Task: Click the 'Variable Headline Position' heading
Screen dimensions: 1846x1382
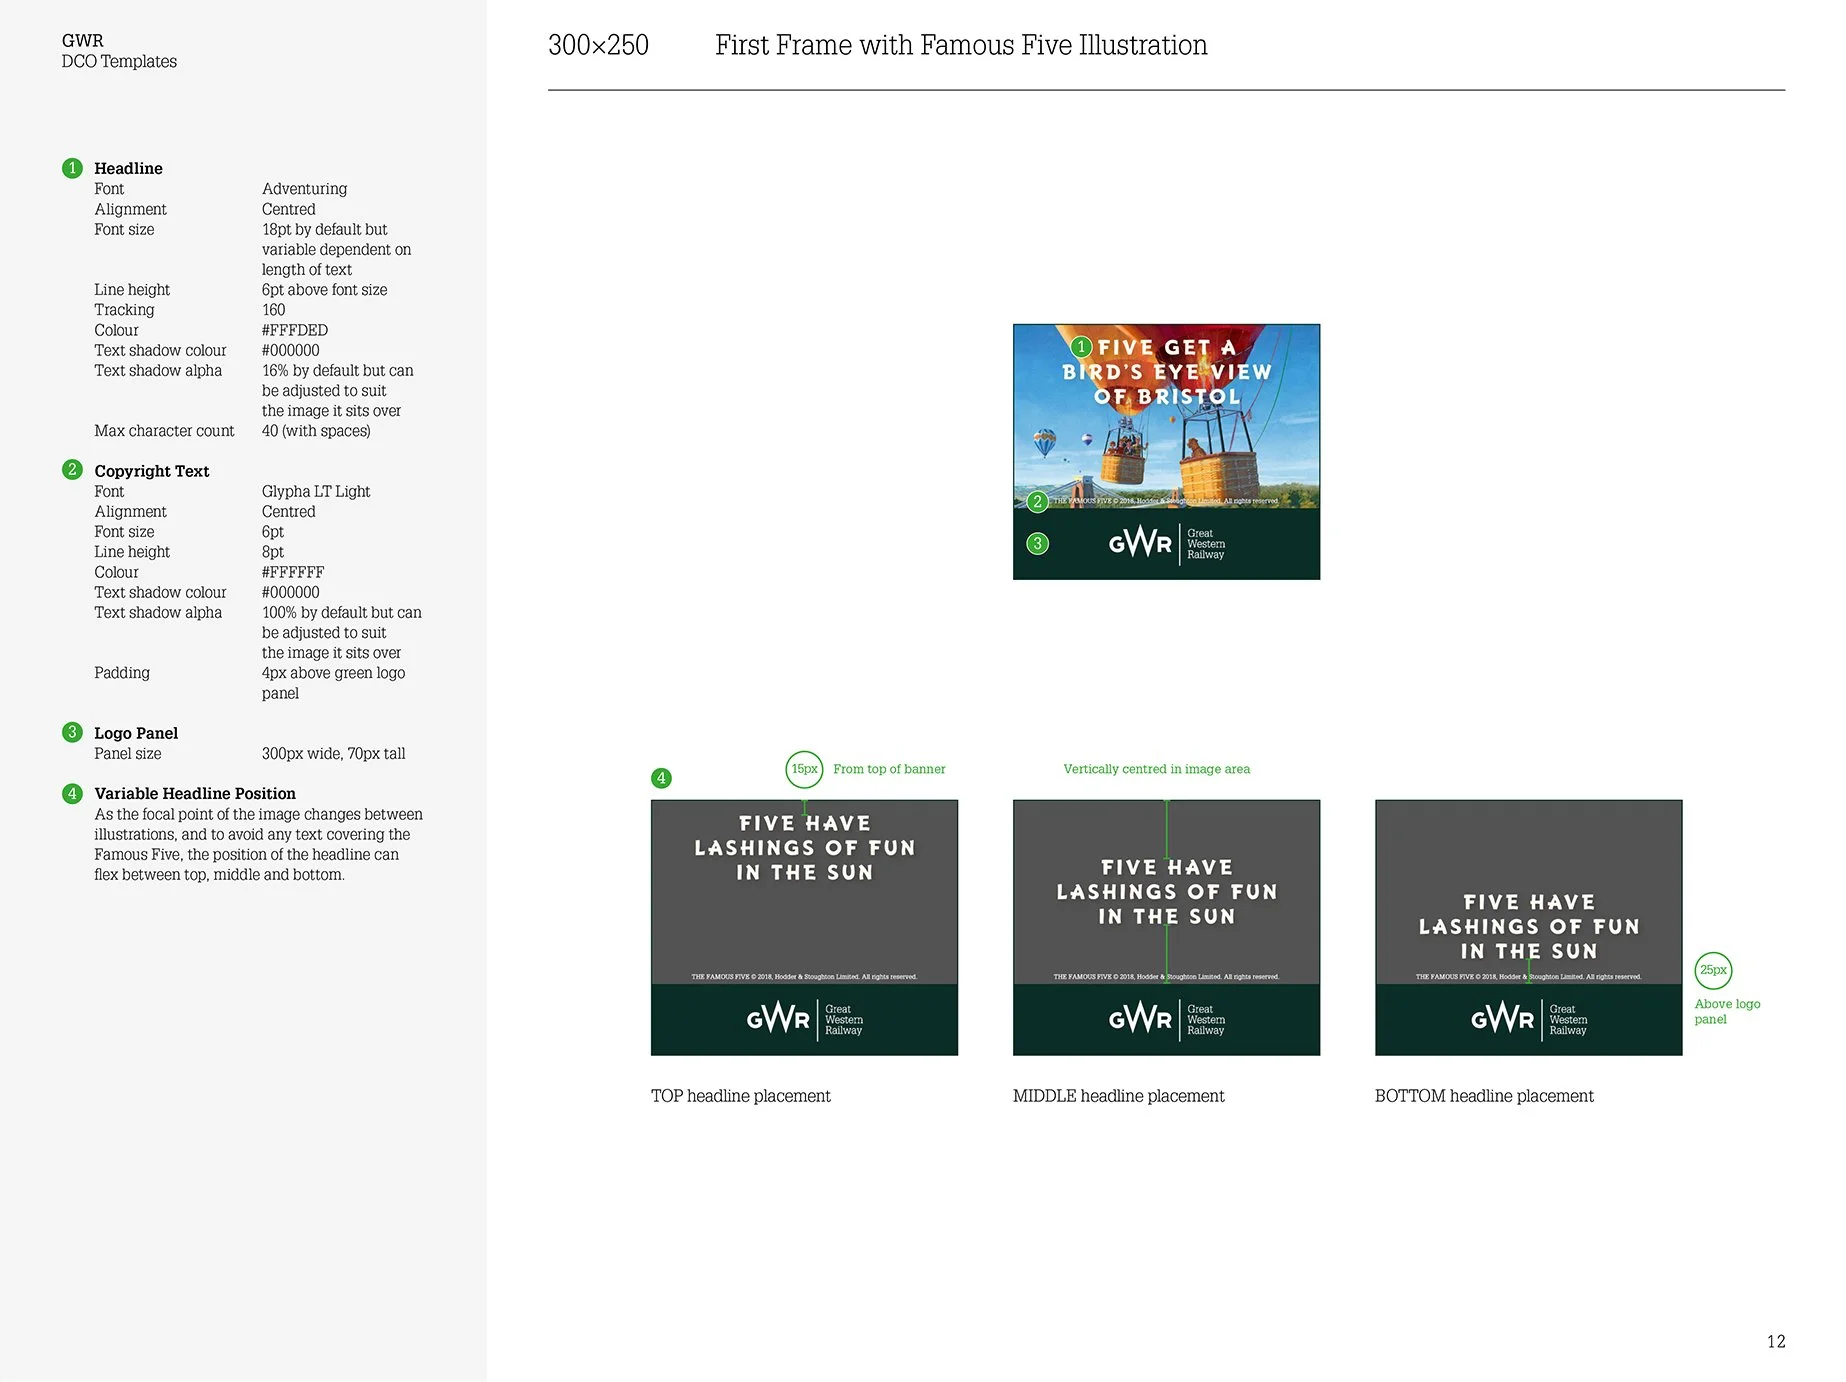Action: tap(195, 794)
